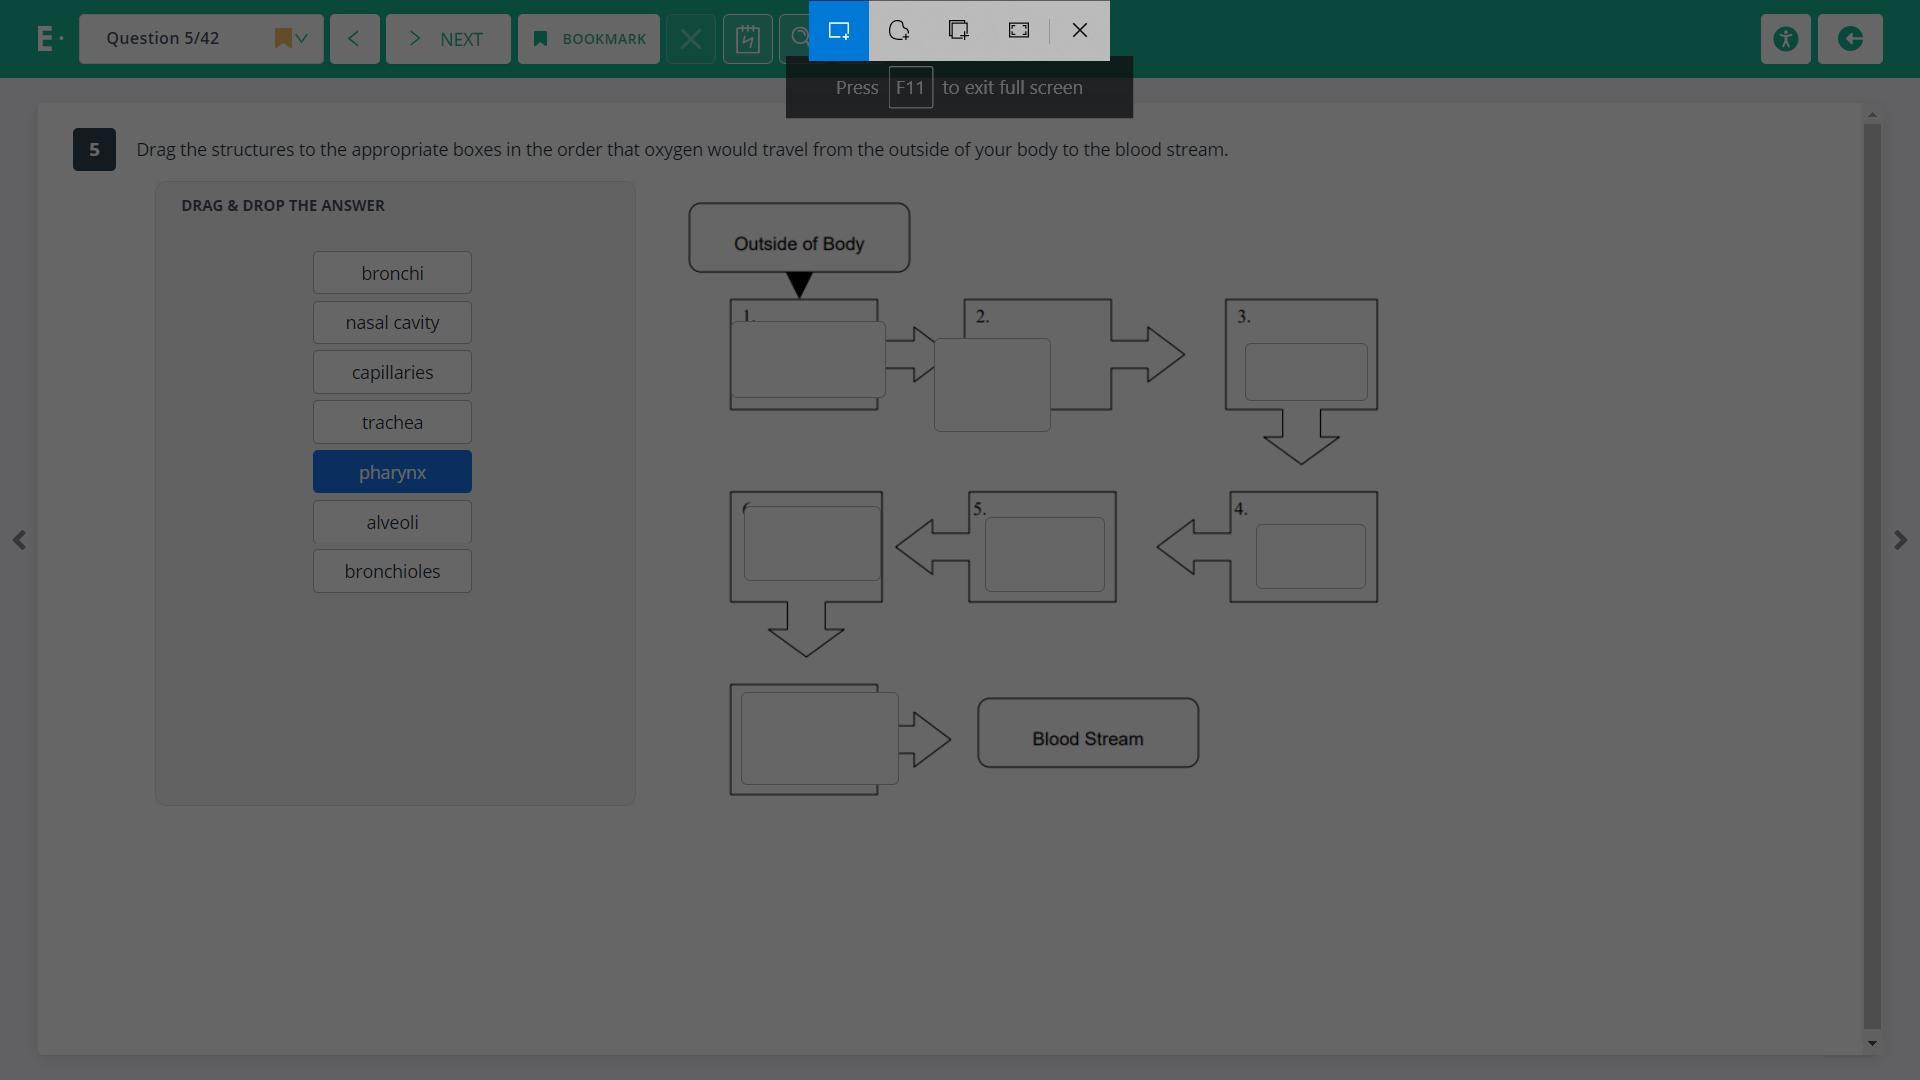Image resolution: width=1920 pixels, height=1080 pixels.
Task: Click the DRAG & DROP THE ANSWER heading
Action: pos(283,205)
